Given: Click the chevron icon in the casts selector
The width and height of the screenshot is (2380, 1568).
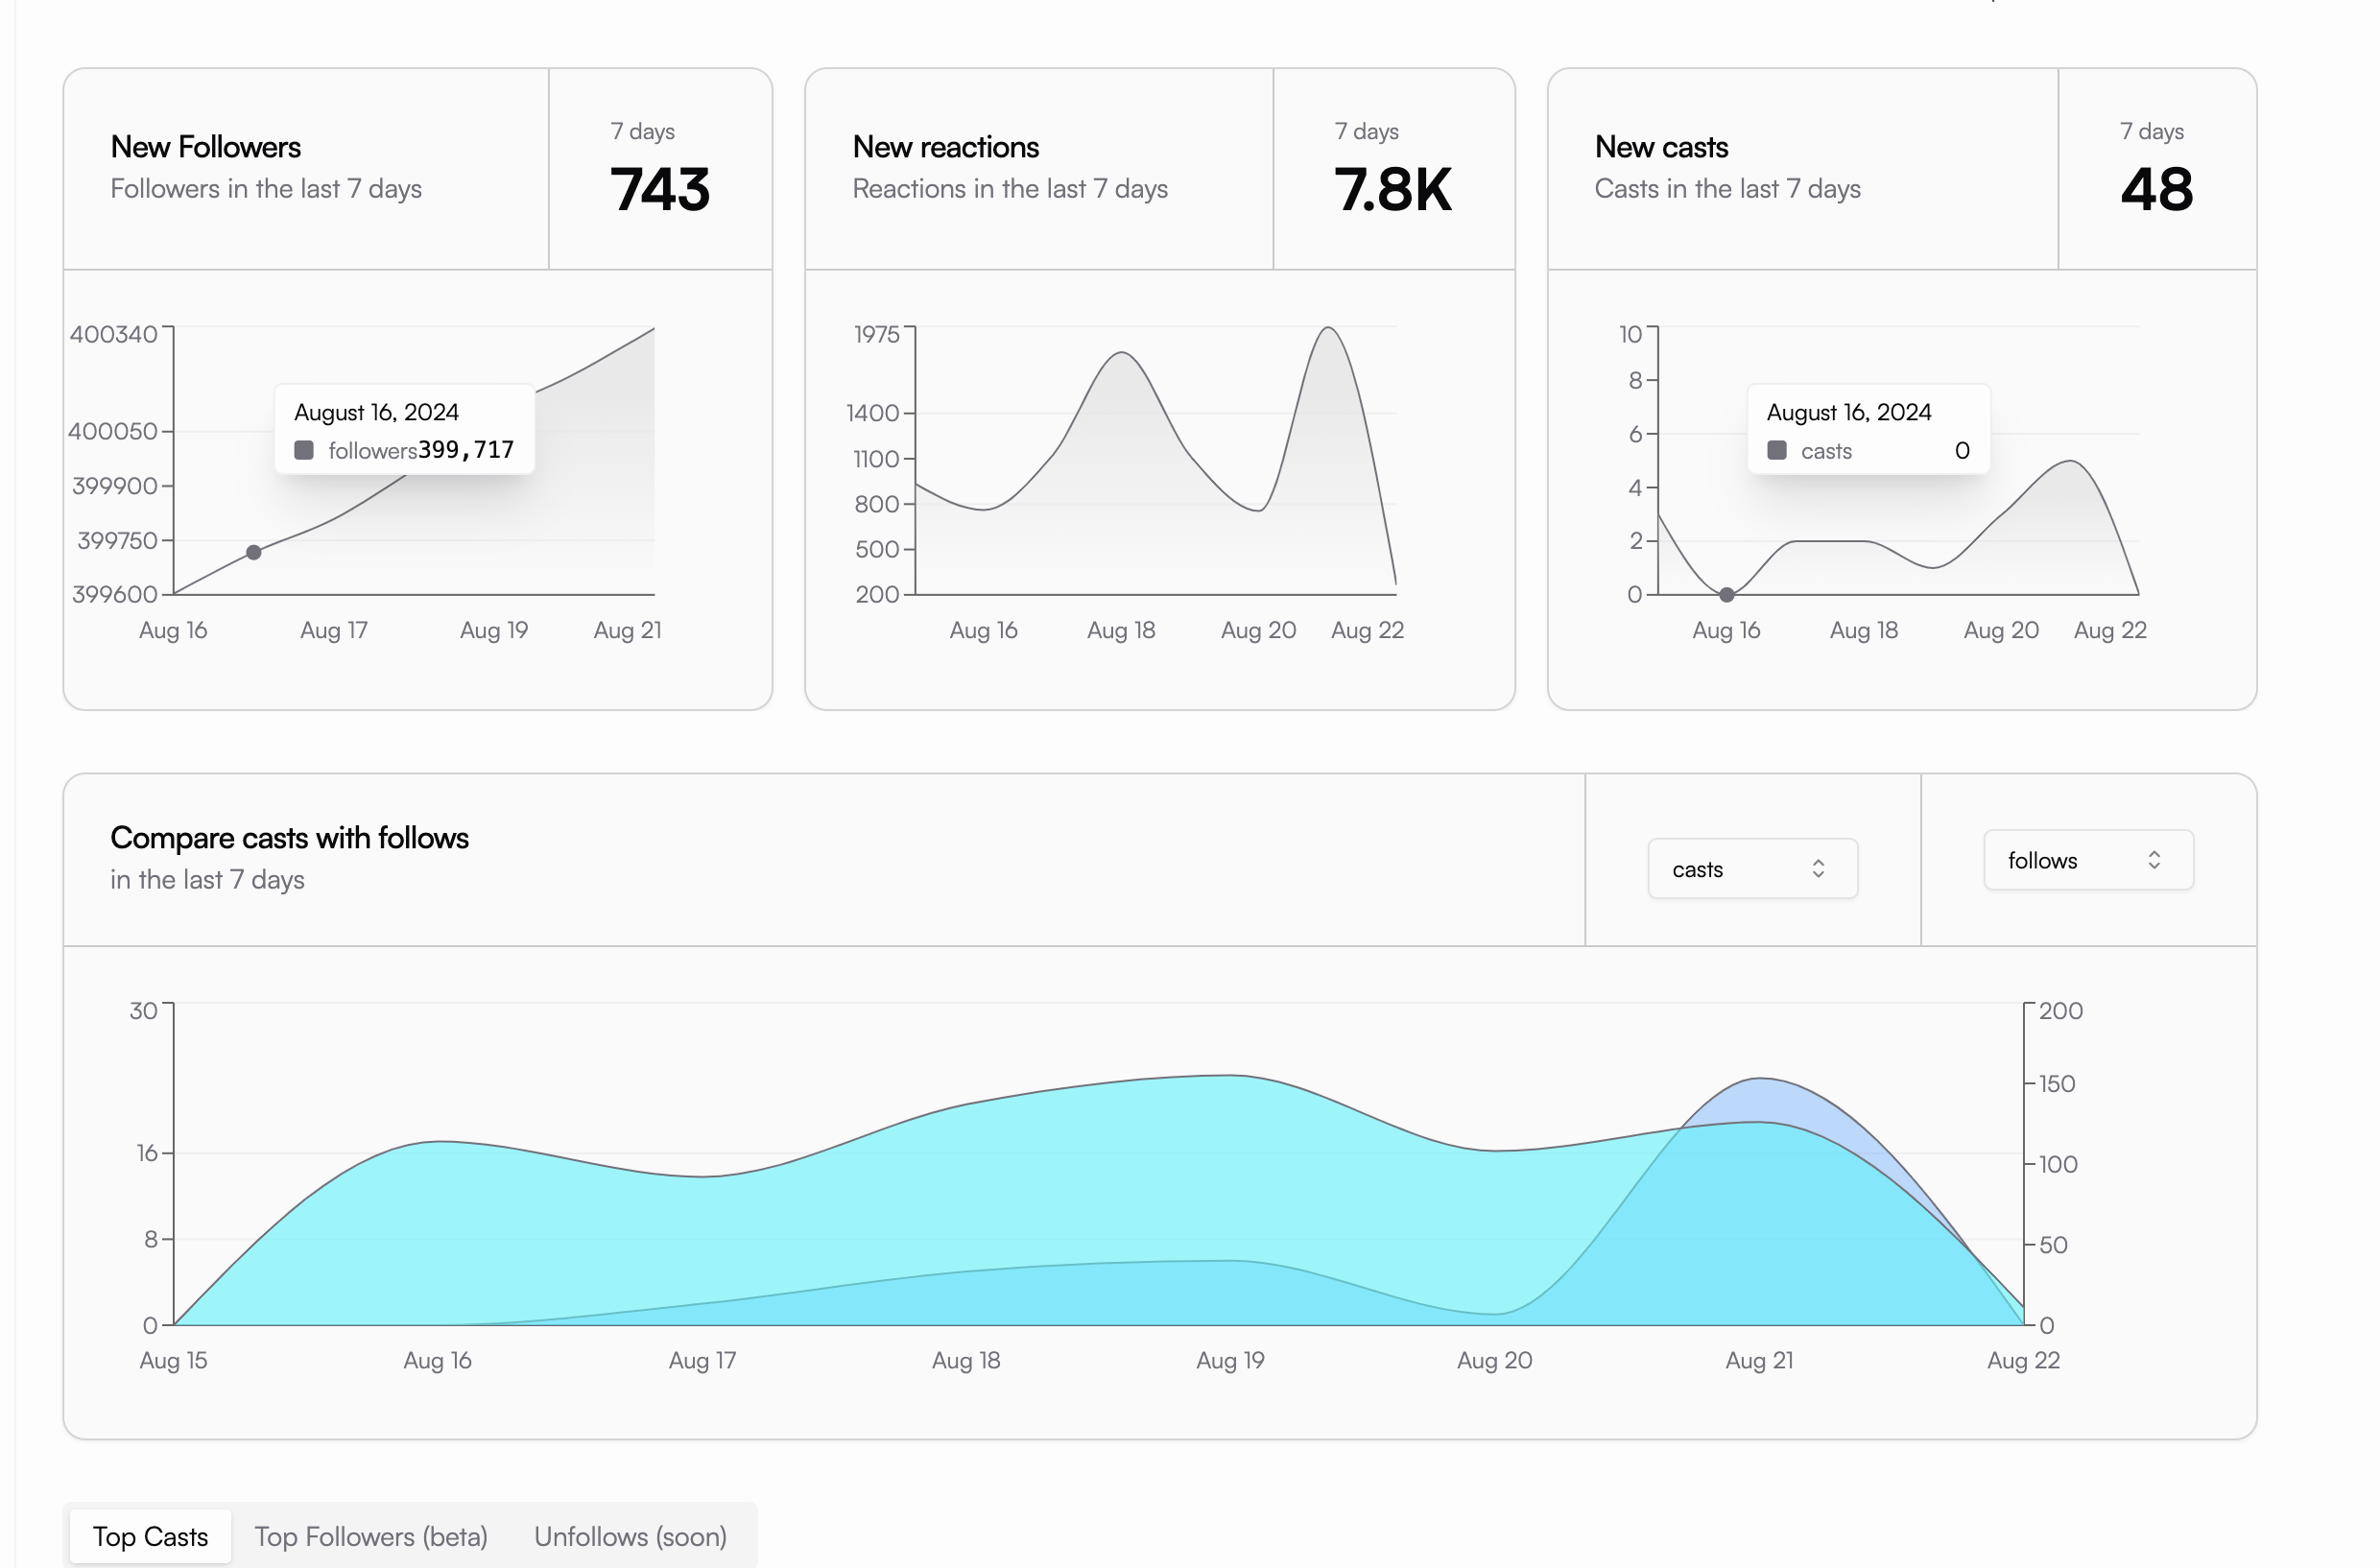Looking at the screenshot, I should (1818, 868).
